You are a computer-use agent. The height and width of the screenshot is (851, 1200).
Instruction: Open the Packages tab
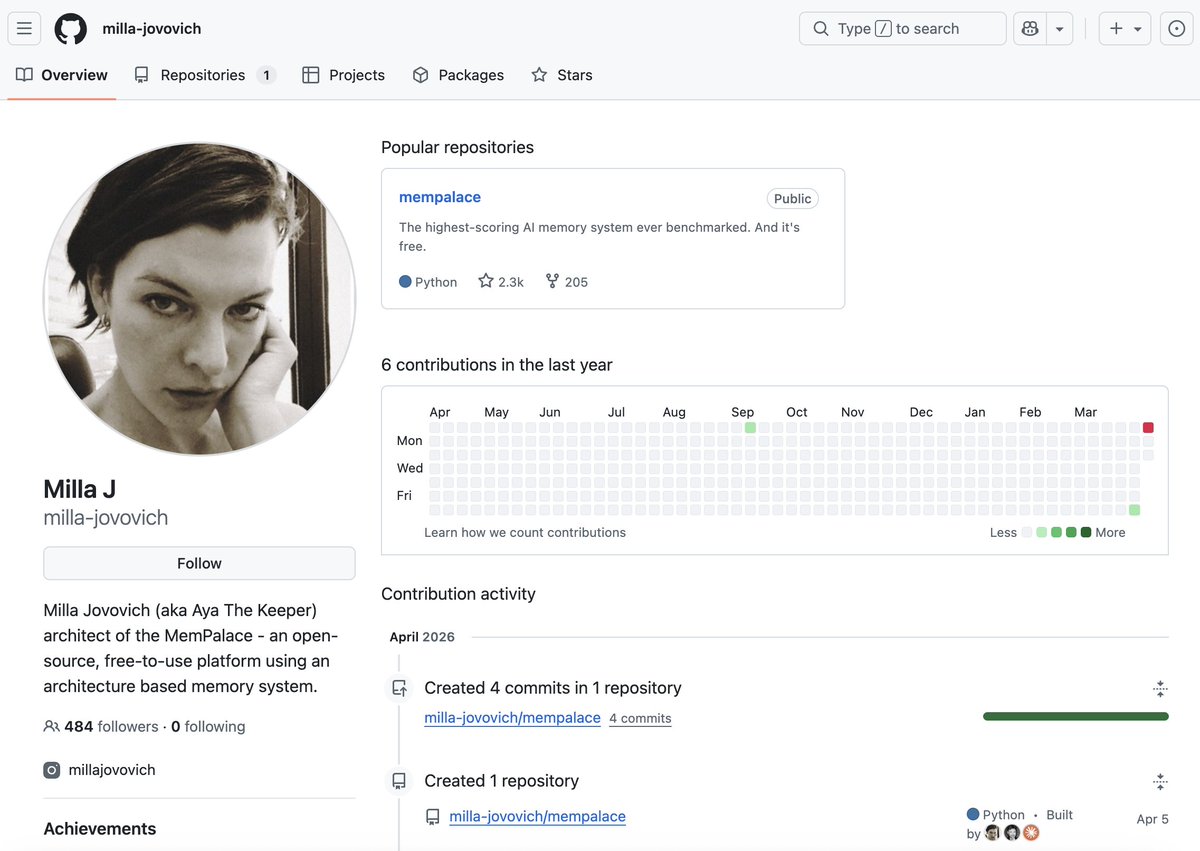click(458, 75)
